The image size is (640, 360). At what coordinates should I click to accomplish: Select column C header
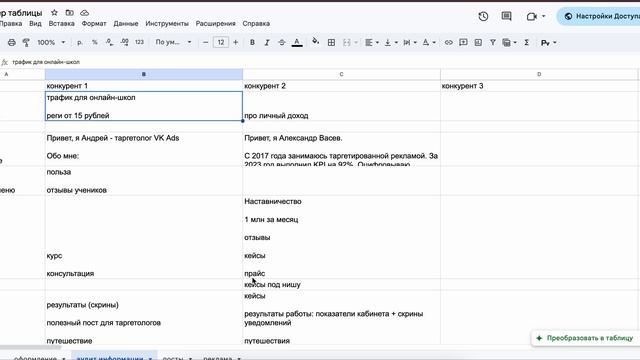(x=341, y=74)
